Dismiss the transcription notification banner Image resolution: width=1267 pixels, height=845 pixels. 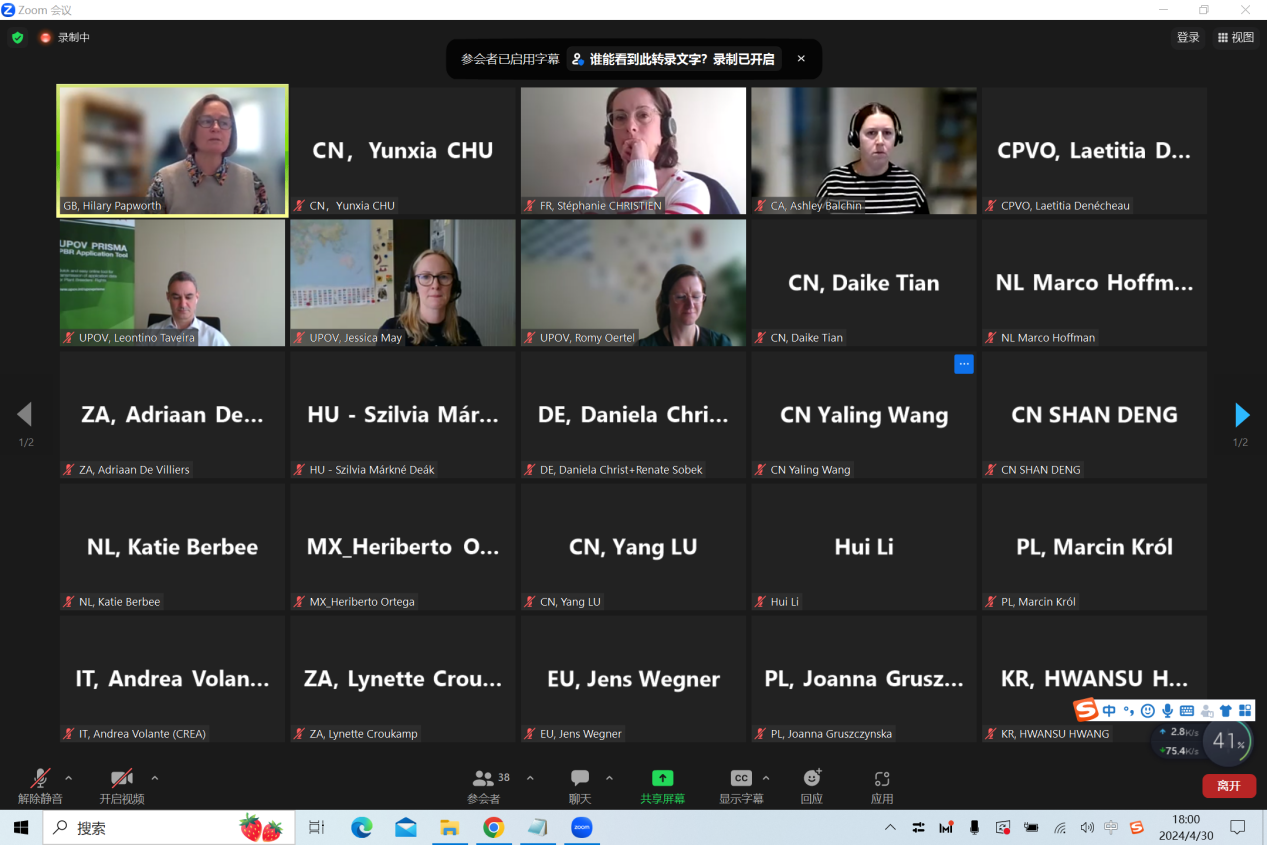(x=801, y=59)
